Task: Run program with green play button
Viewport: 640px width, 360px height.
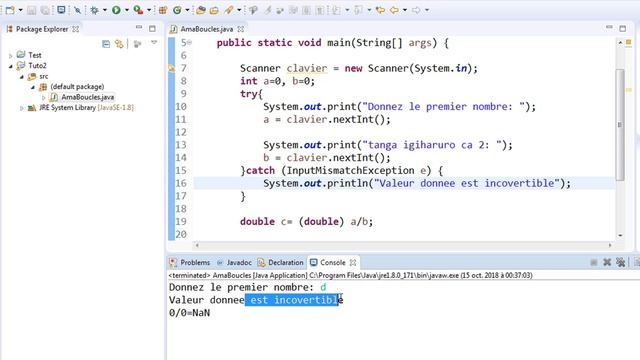Action: pyautogui.click(x=116, y=10)
